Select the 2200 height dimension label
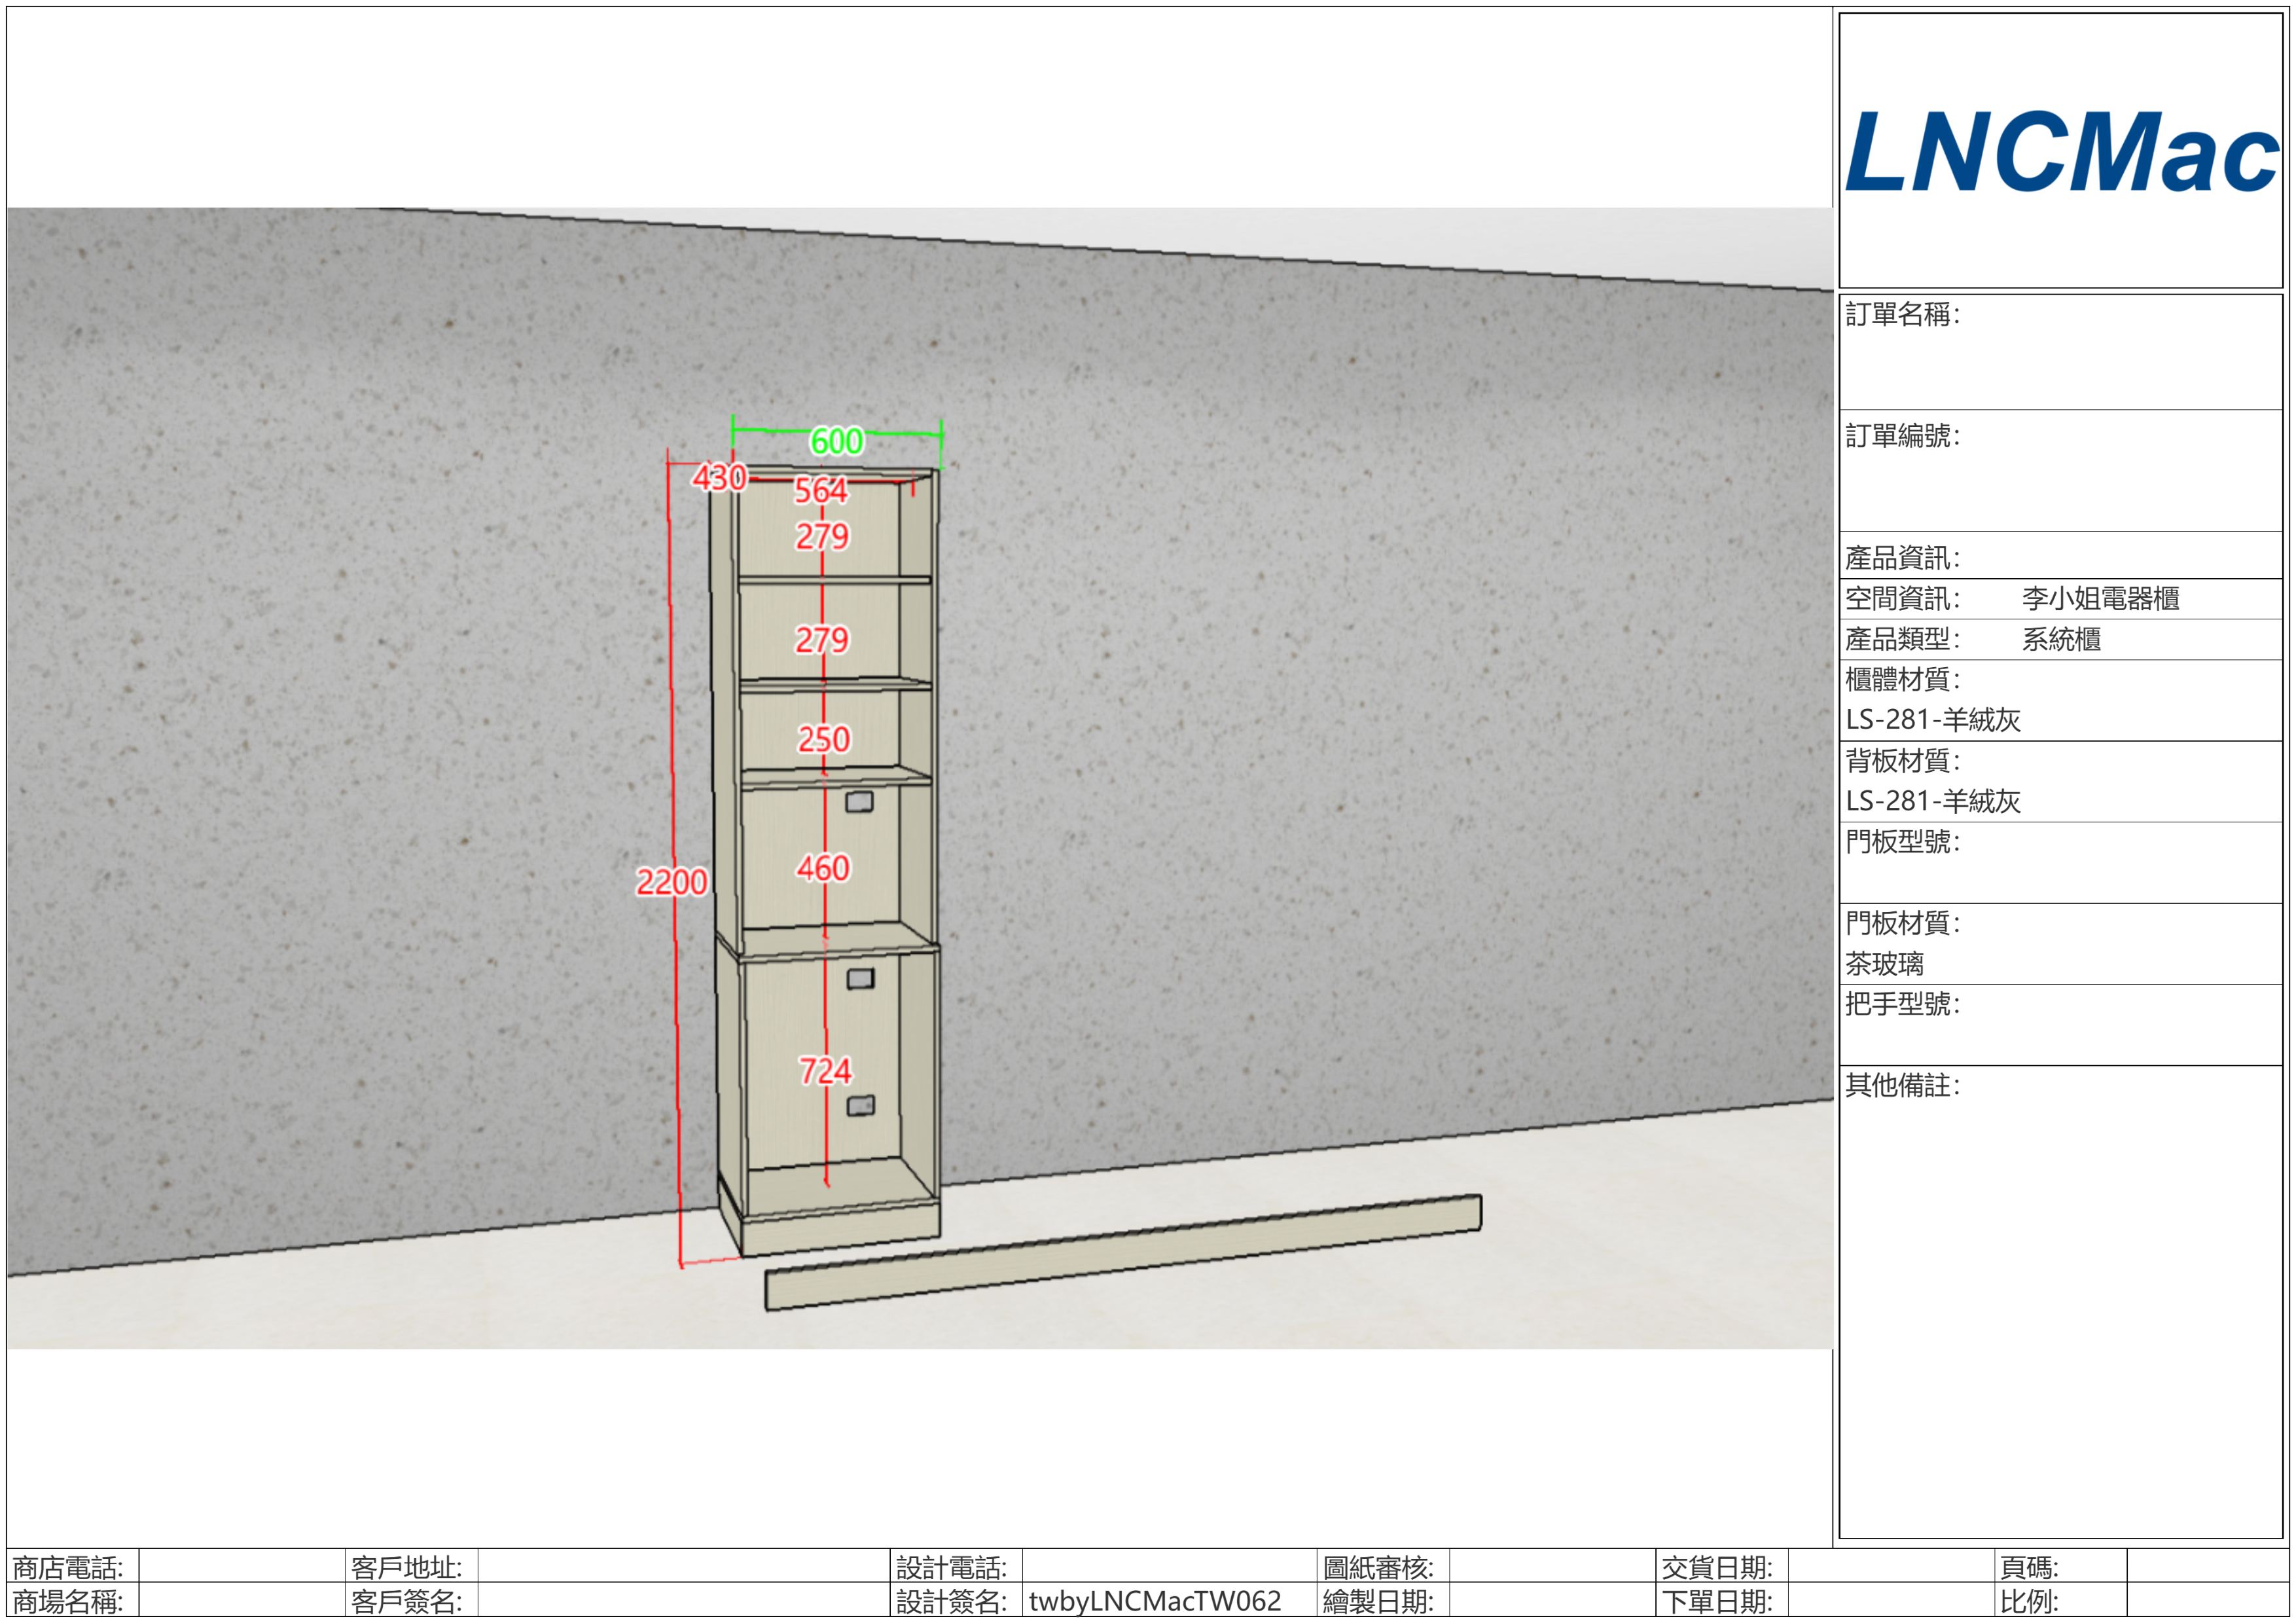Image resolution: width=2296 pixels, height=1623 pixels. coord(671,882)
